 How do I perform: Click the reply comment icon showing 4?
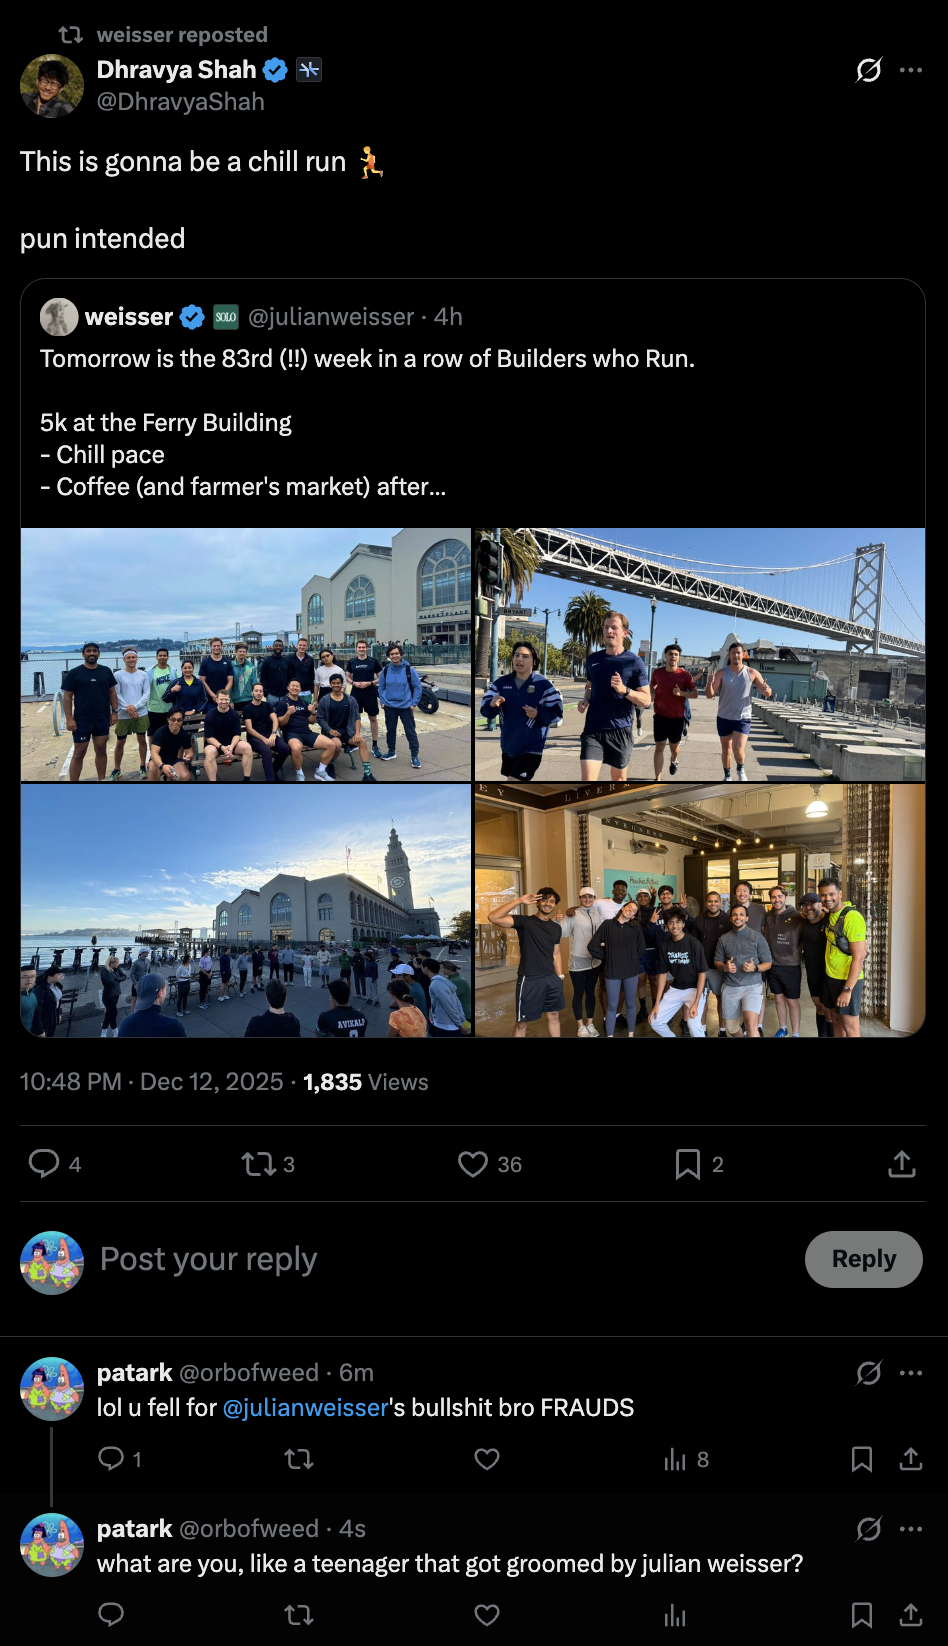click(x=44, y=1163)
